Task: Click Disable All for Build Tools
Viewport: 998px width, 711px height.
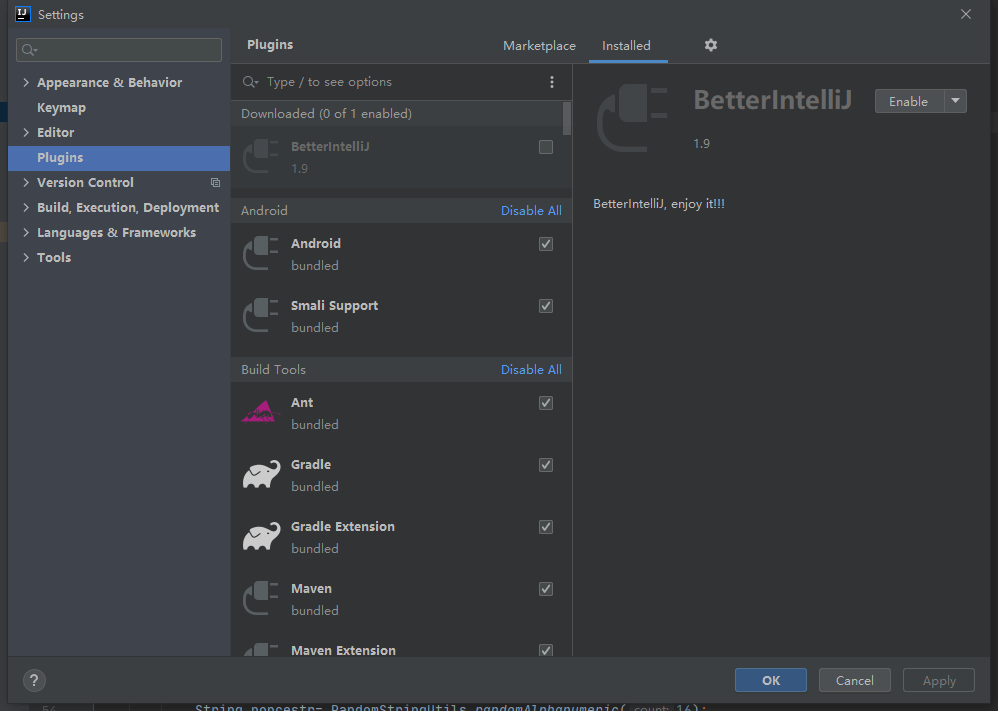Action: point(531,370)
